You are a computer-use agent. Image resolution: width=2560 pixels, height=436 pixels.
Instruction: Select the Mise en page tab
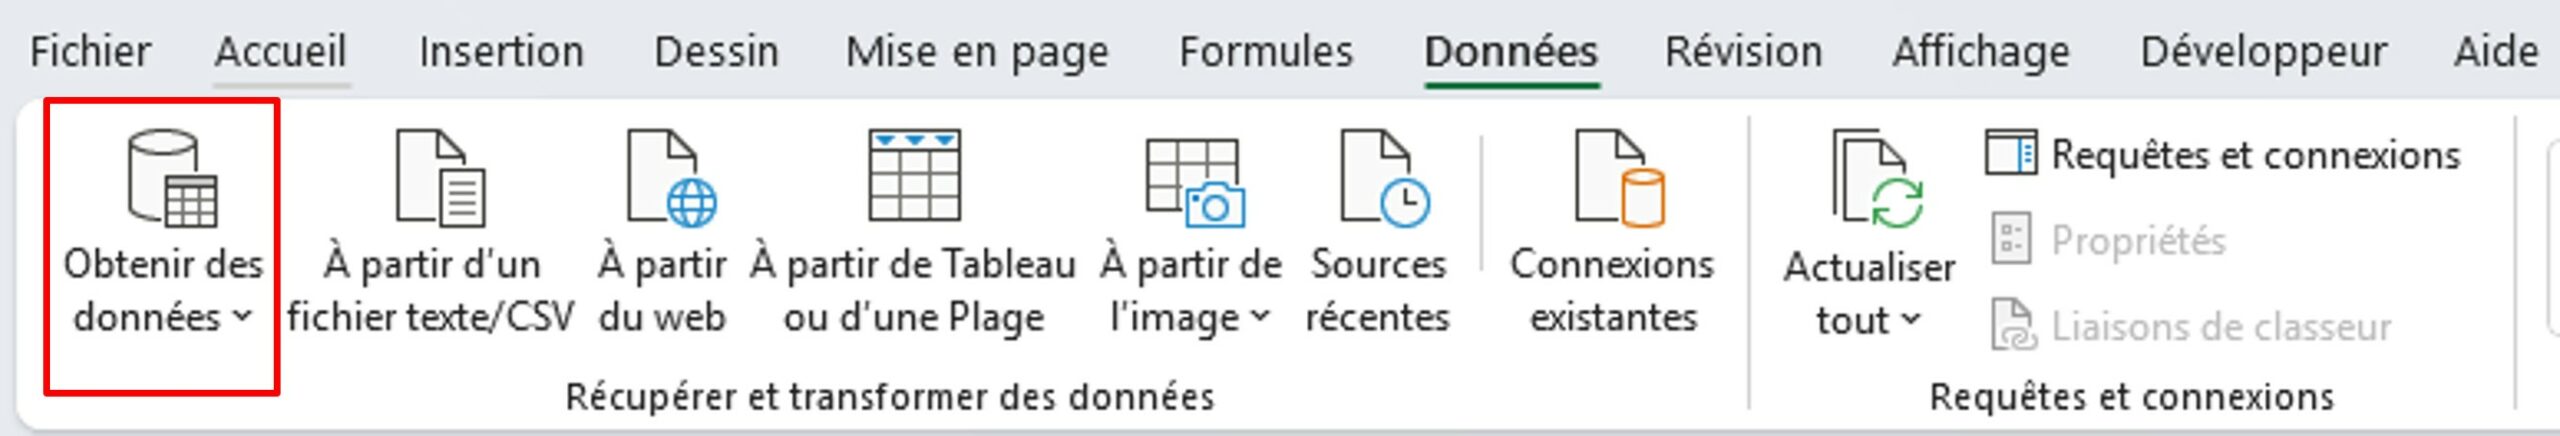(x=977, y=52)
